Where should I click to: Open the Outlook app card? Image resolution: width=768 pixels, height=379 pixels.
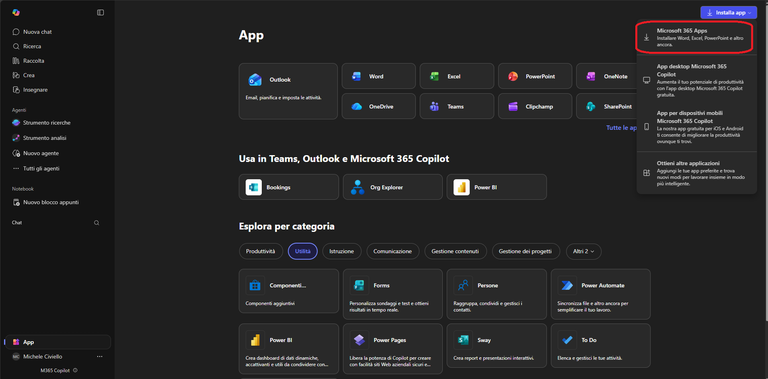[x=288, y=91]
